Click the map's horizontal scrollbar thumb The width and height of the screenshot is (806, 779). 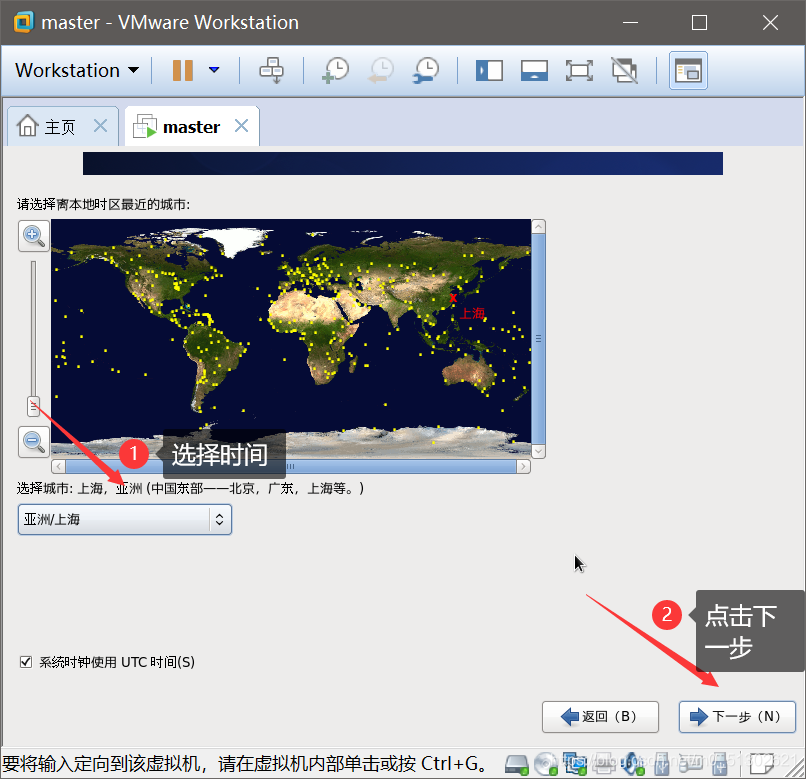click(291, 466)
